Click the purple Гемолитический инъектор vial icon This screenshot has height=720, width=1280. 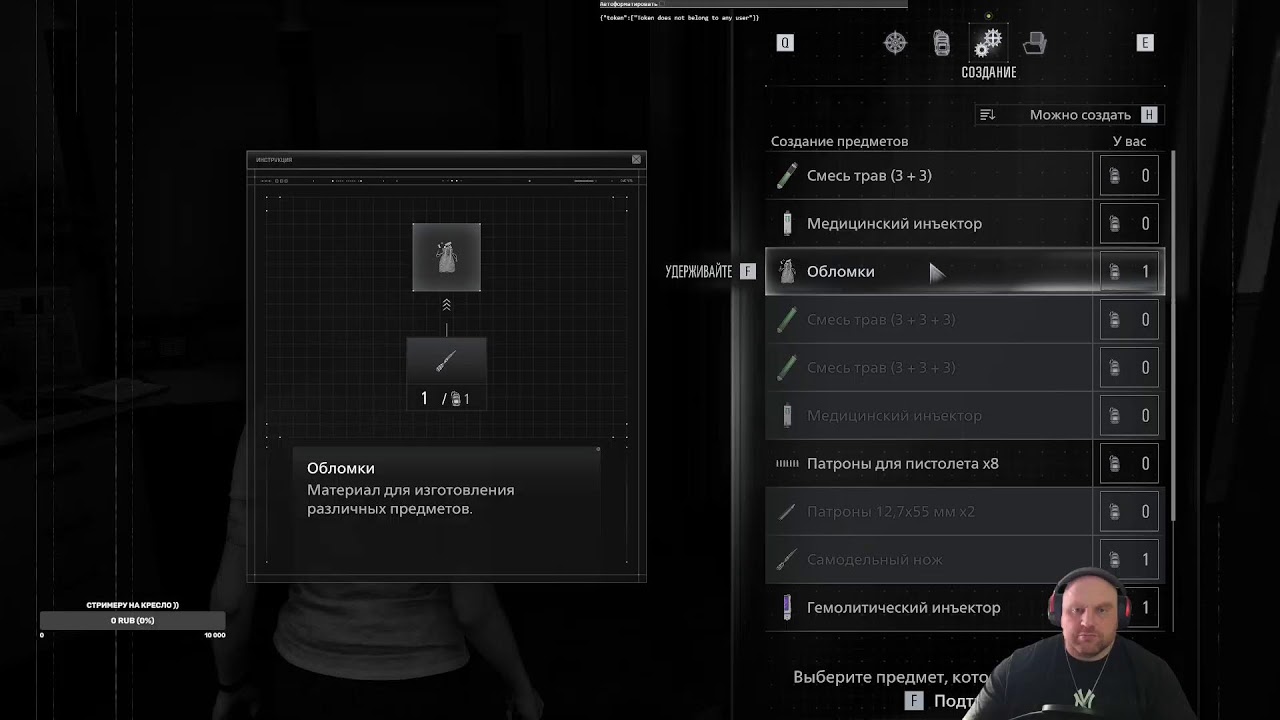(x=787, y=607)
